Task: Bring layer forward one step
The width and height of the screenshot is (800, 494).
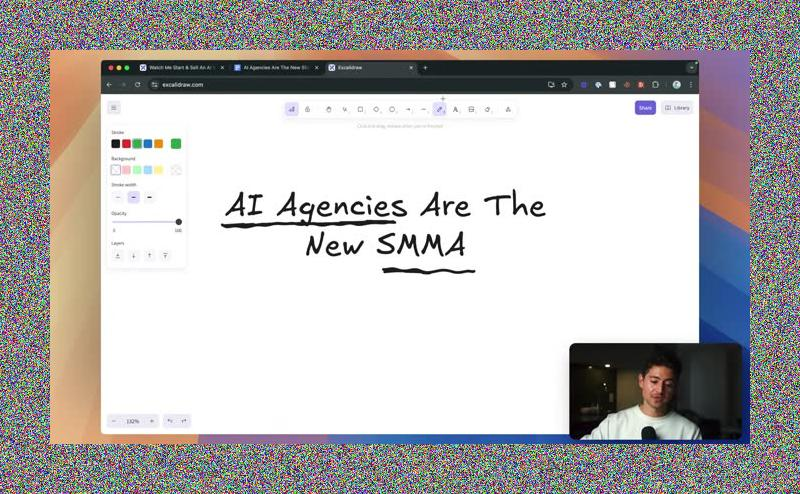Action: (x=149, y=256)
